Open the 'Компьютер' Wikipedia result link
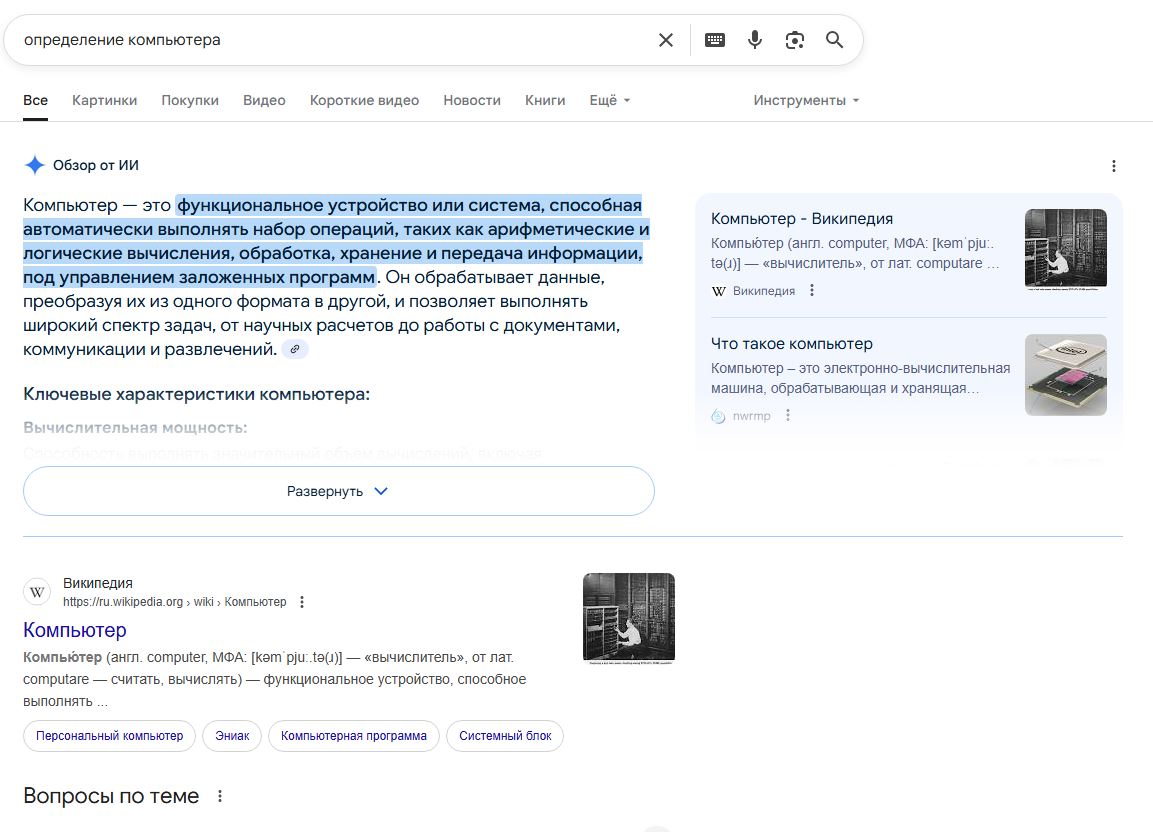Viewport: 1153px width, 832px height. tap(75, 630)
